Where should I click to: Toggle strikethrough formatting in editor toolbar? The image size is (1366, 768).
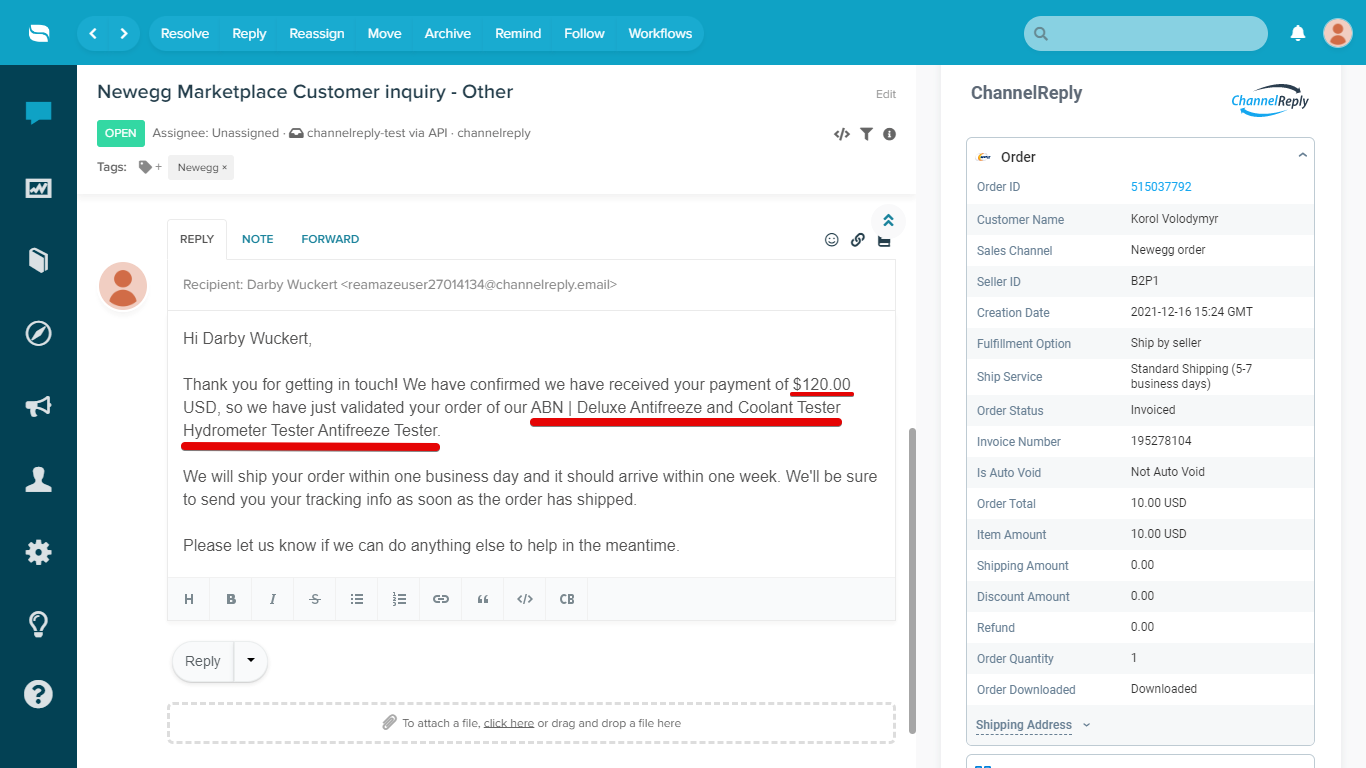315,599
